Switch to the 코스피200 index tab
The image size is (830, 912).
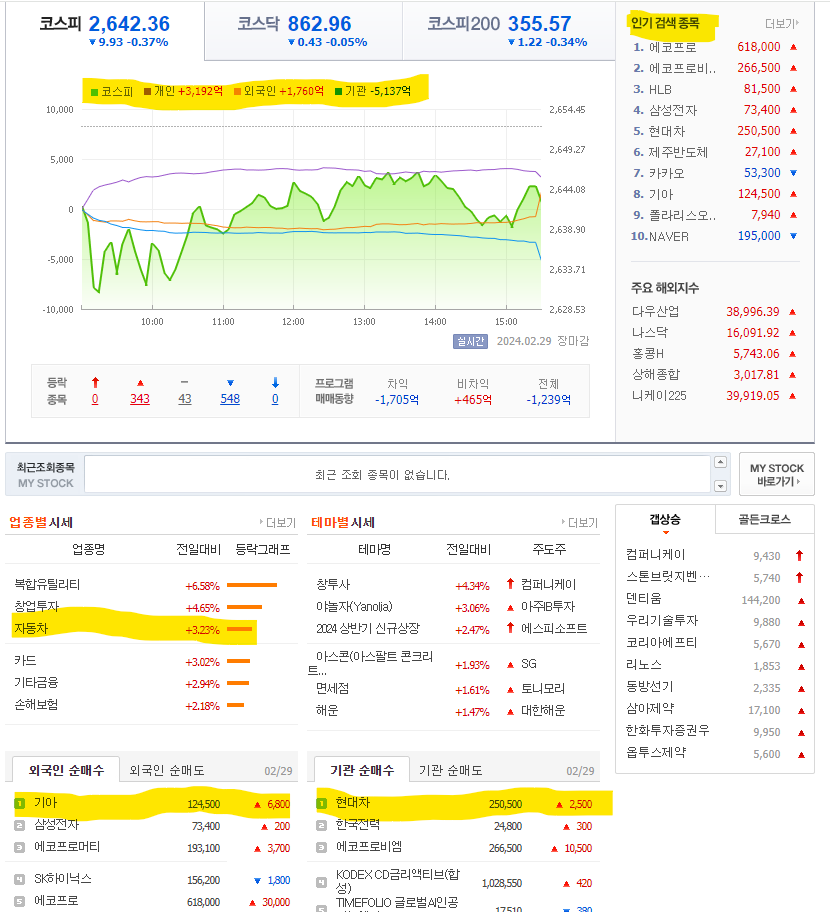508,31
